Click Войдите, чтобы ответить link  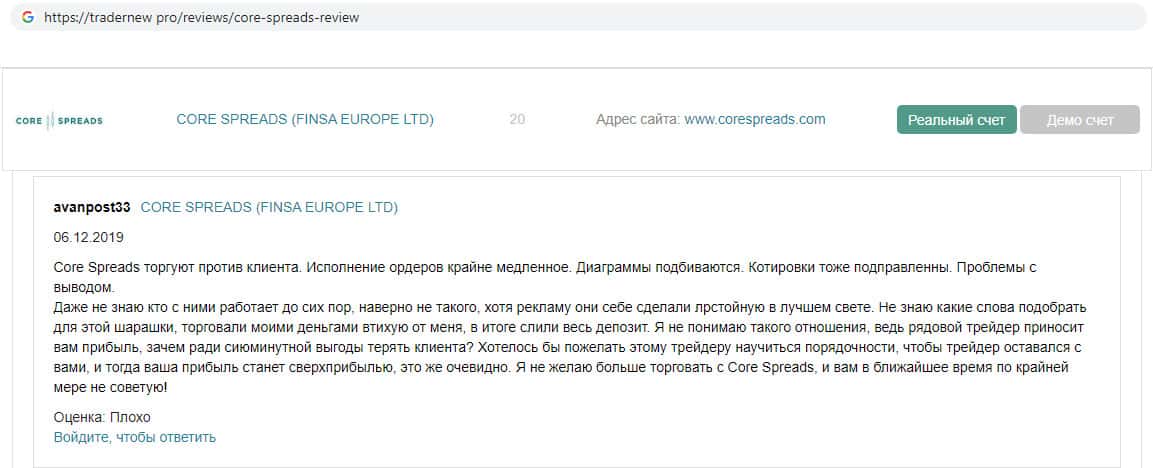point(135,437)
